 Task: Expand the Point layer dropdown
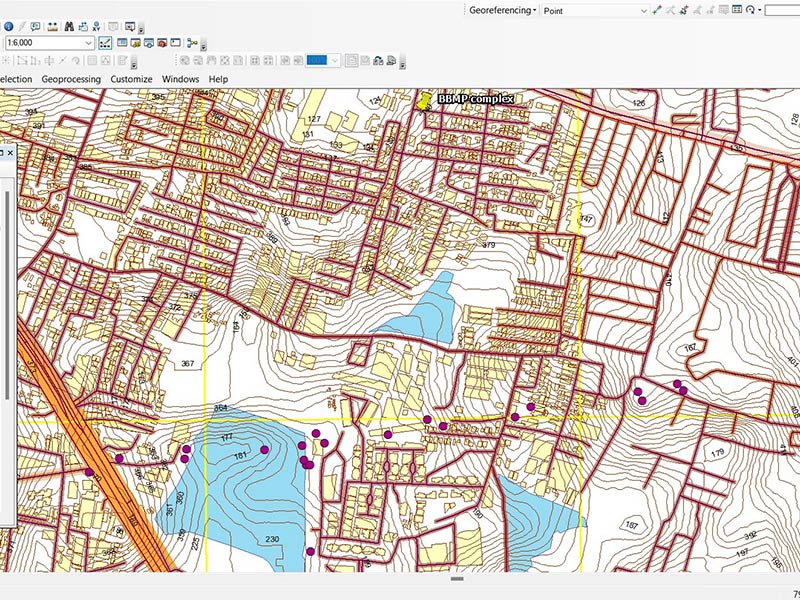click(x=643, y=9)
